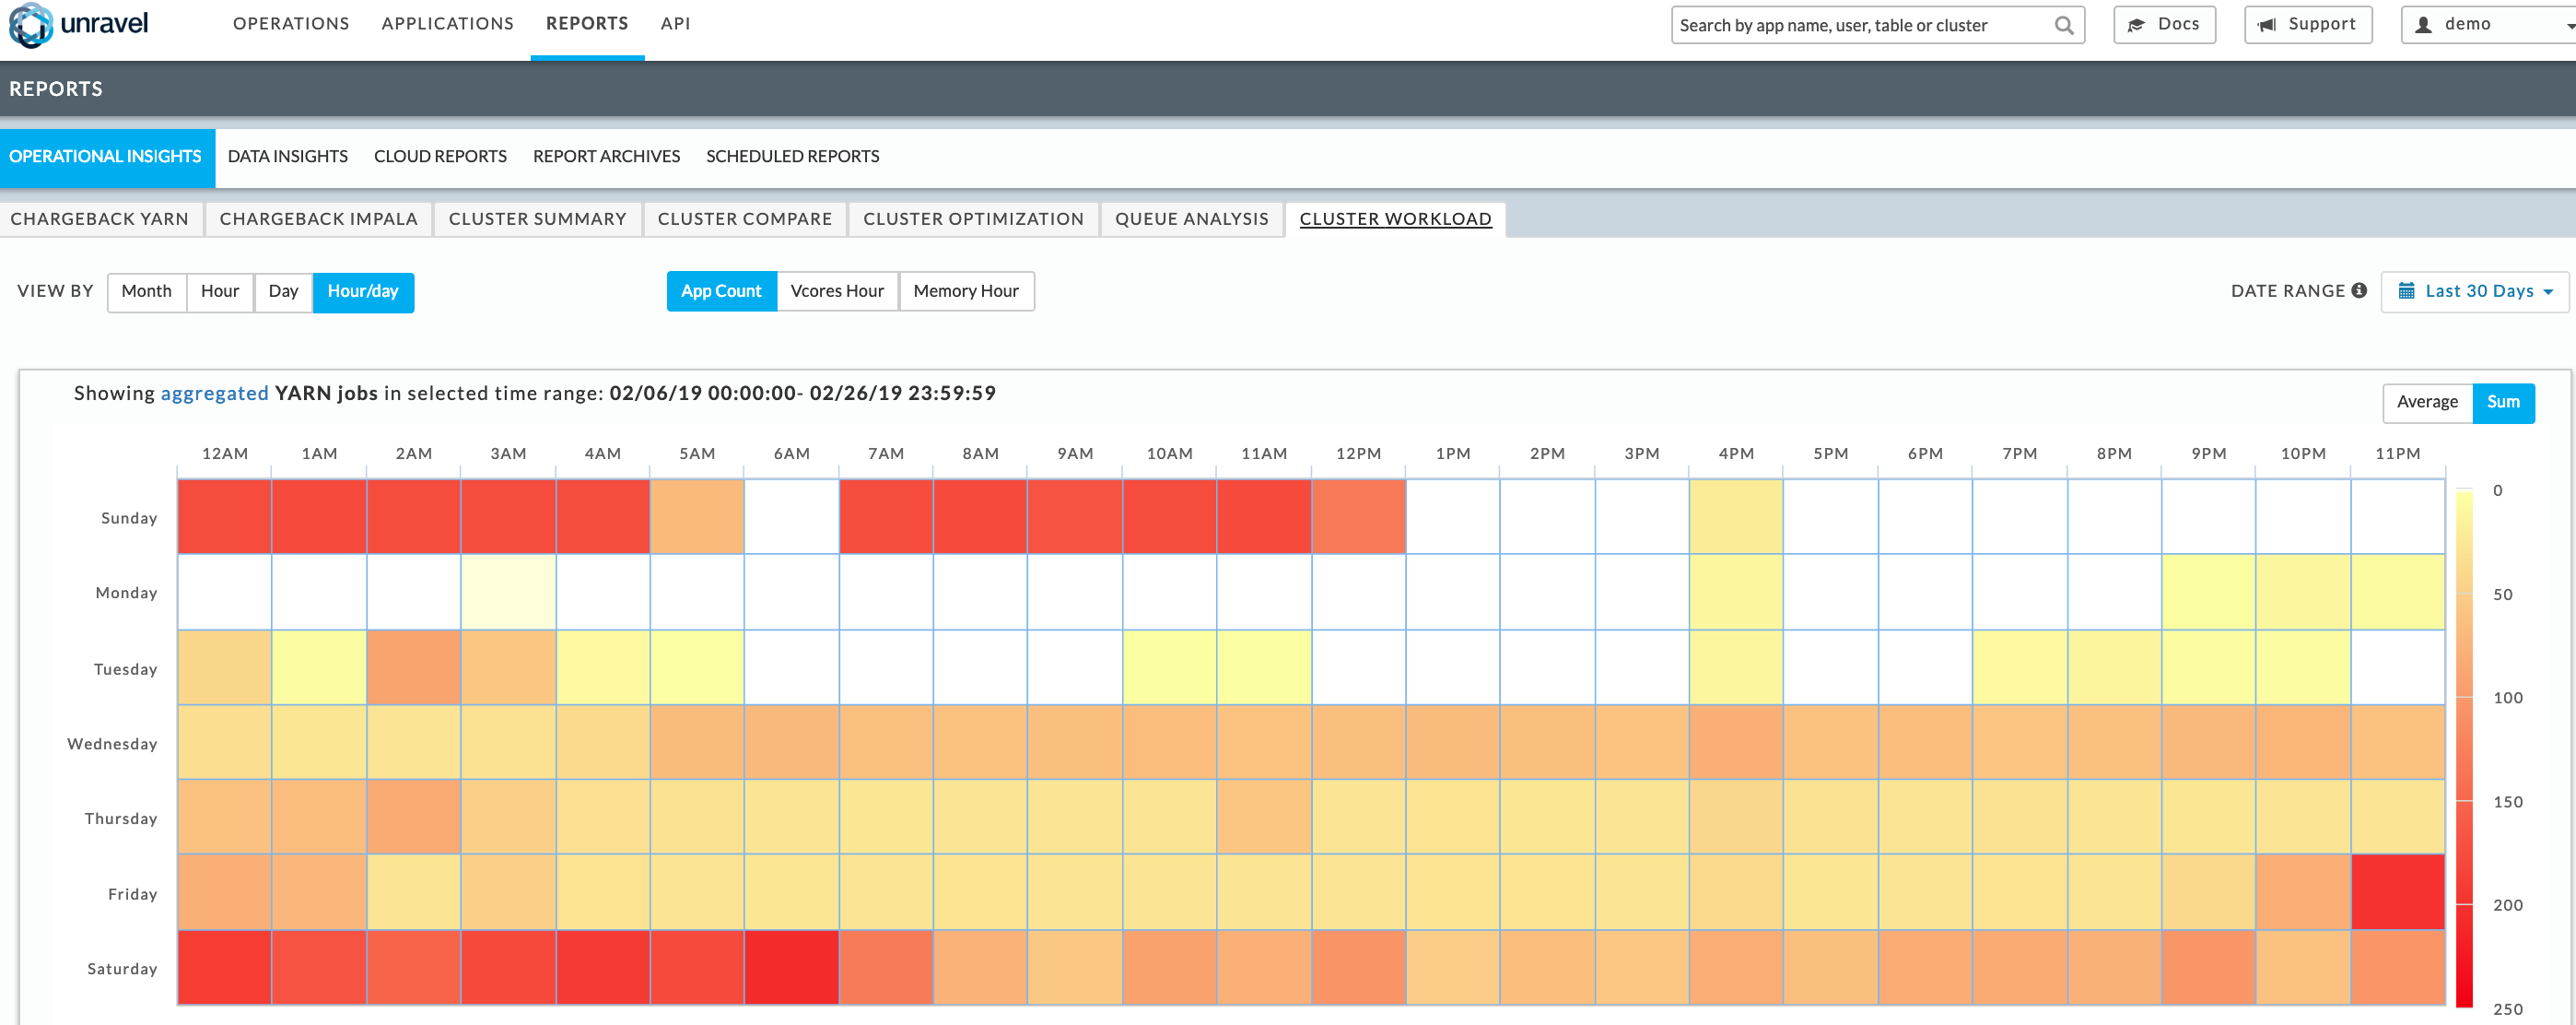
Task: Select the Sum aggregation toggle
Action: pyautogui.click(x=2502, y=402)
